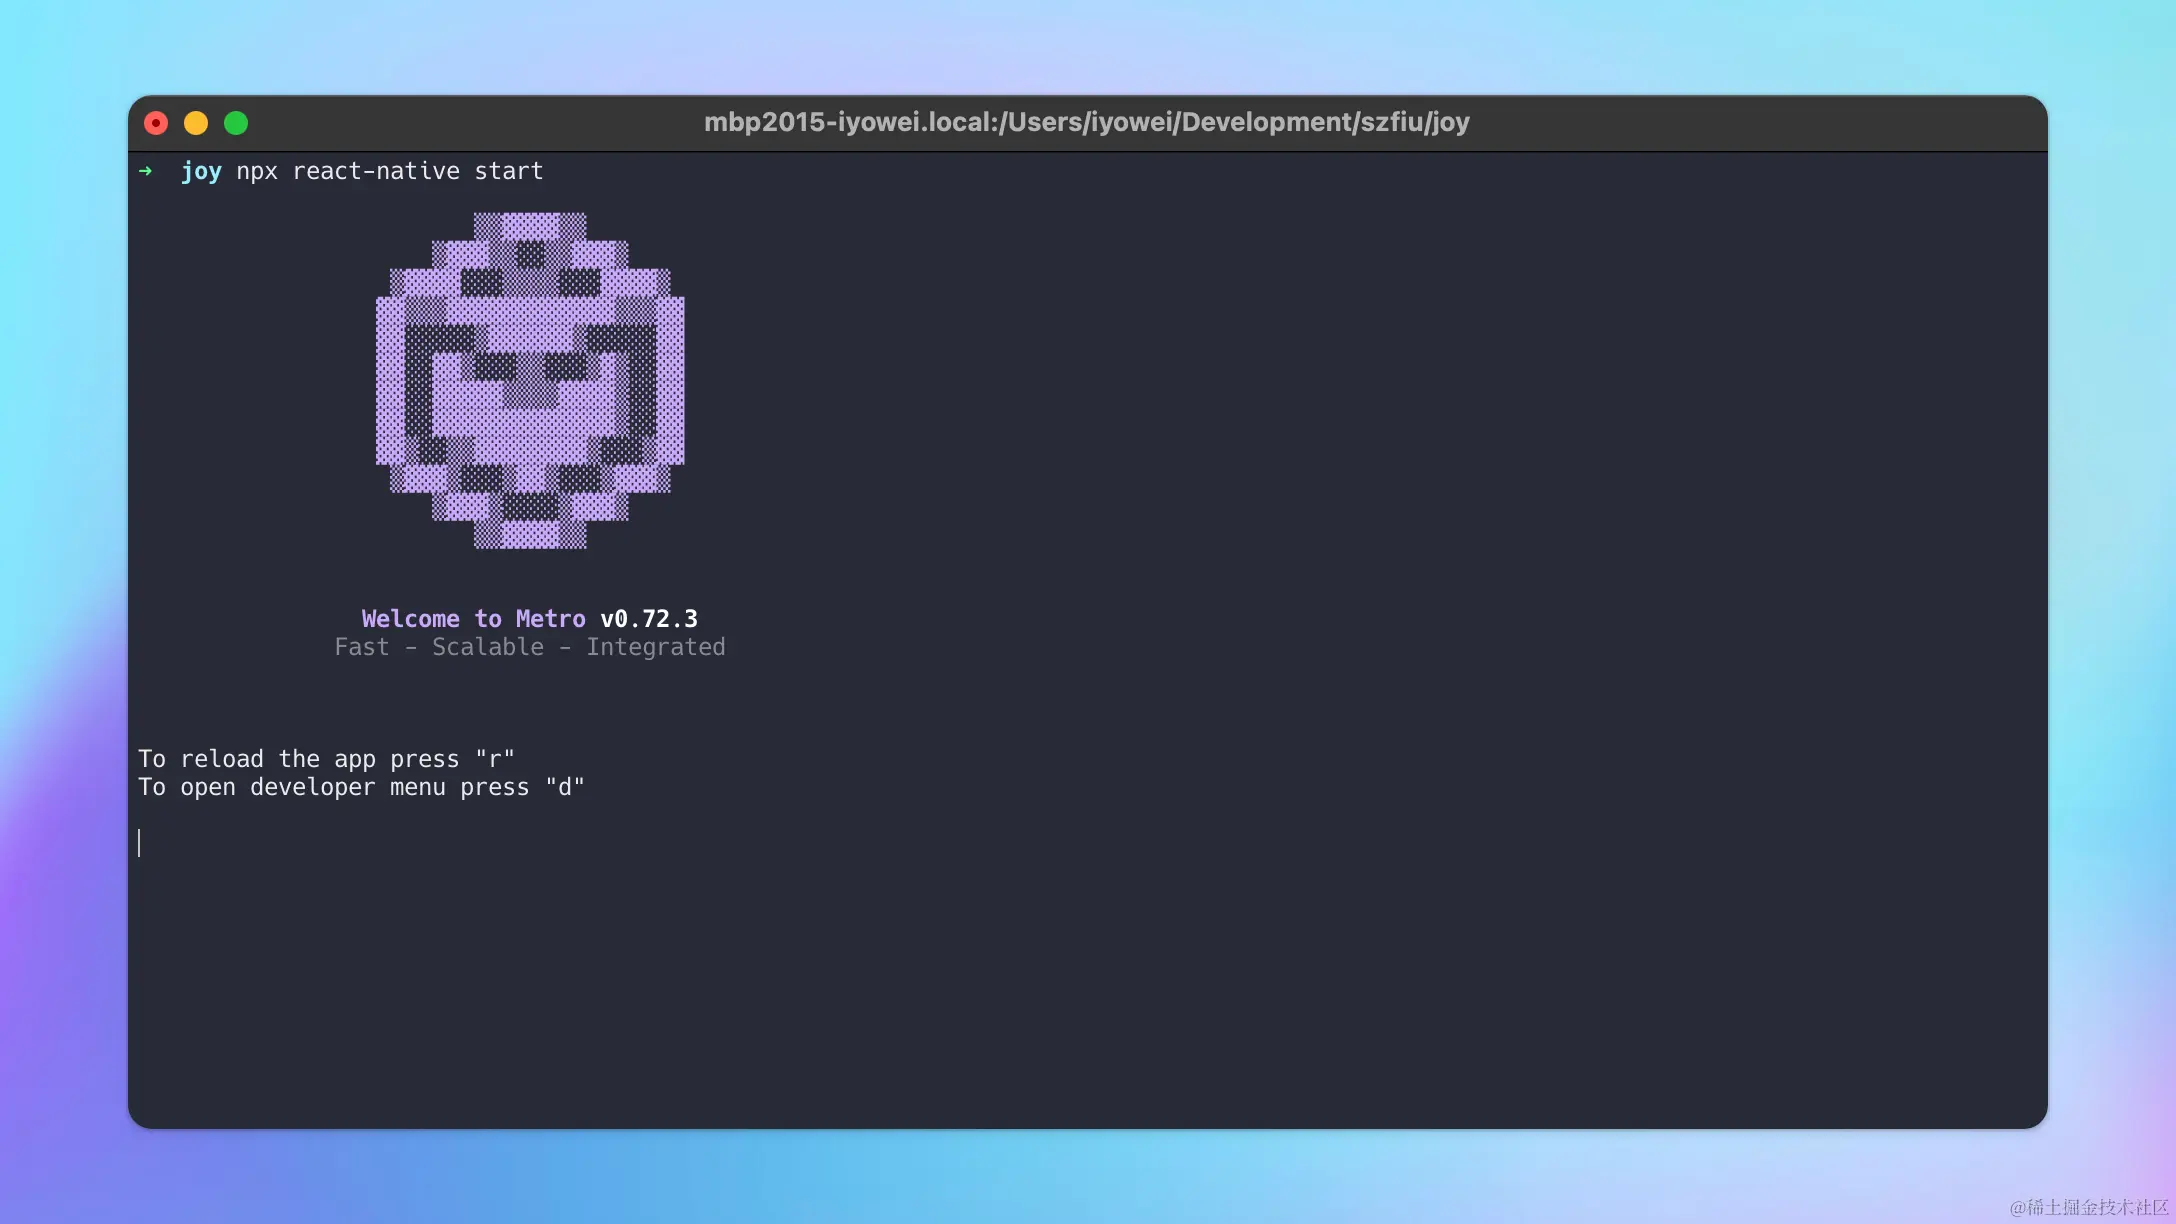Click the "npx react-native start" command
Viewport: 2176px width, 1224px height.
click(390, 171)
